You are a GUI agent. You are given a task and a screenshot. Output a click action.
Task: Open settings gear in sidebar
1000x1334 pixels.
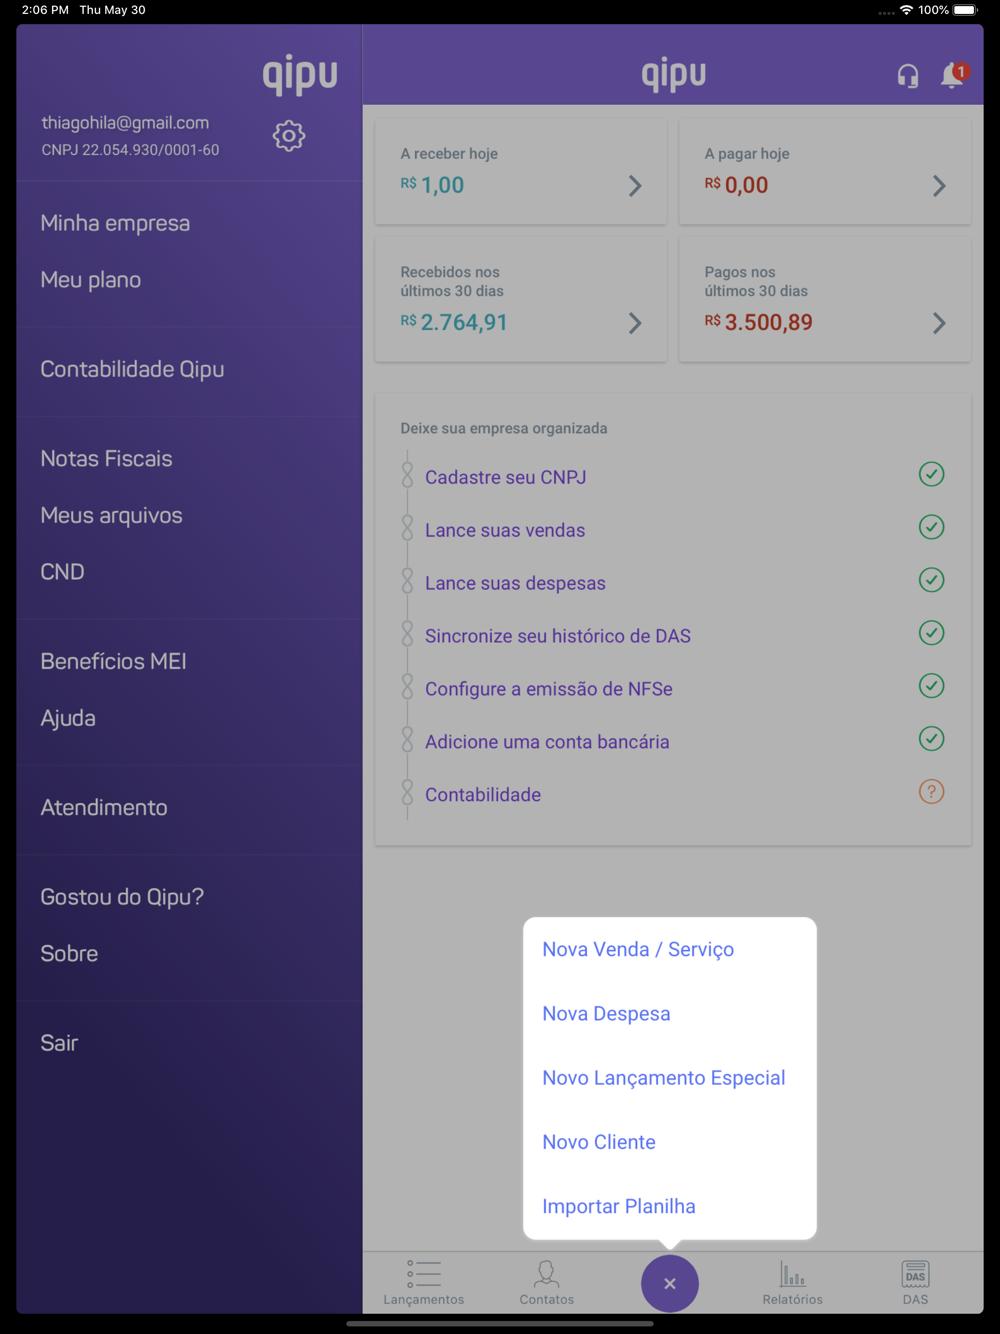(289, 136)
